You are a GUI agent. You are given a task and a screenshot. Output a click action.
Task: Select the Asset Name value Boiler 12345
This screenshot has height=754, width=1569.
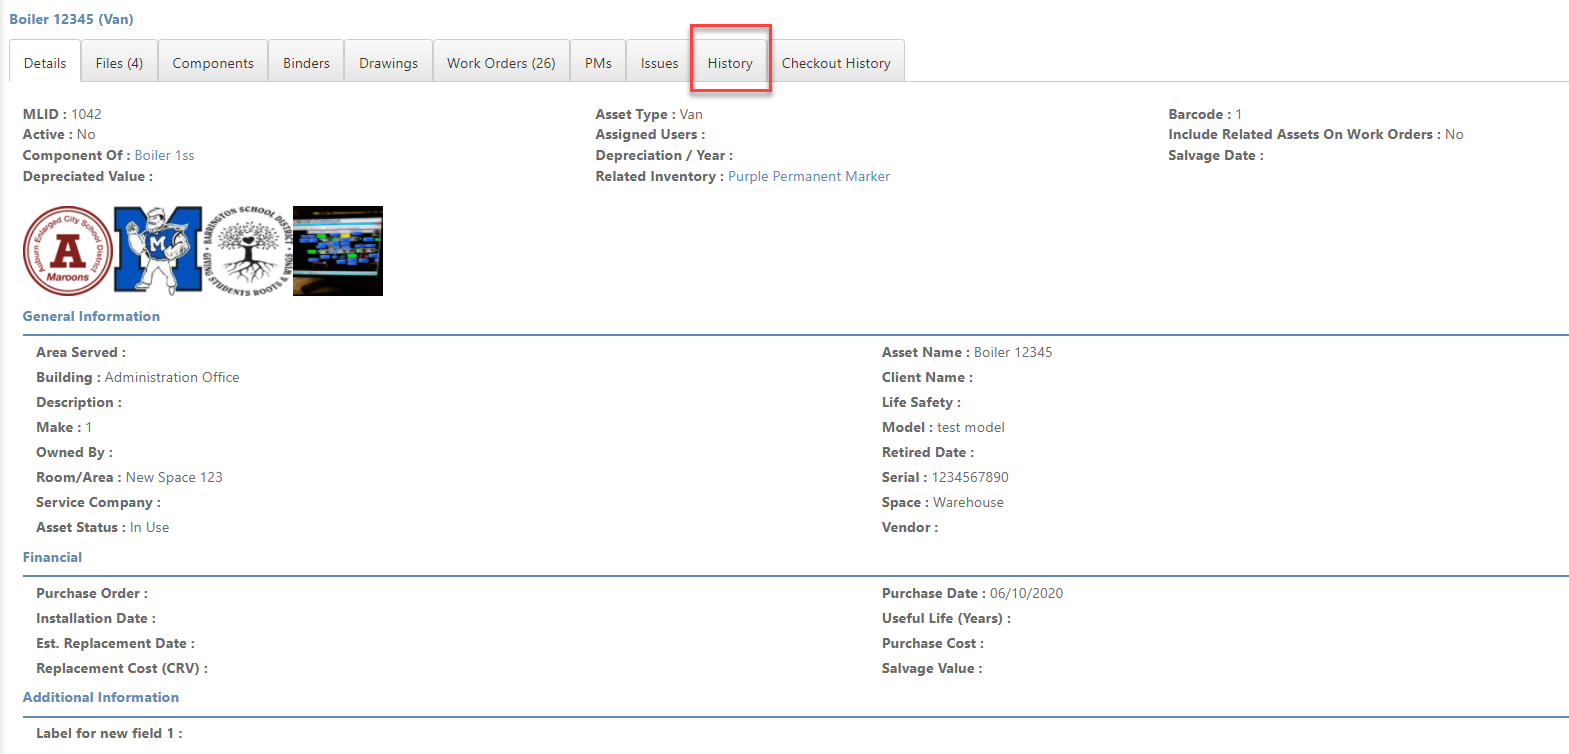[1013, 352]
